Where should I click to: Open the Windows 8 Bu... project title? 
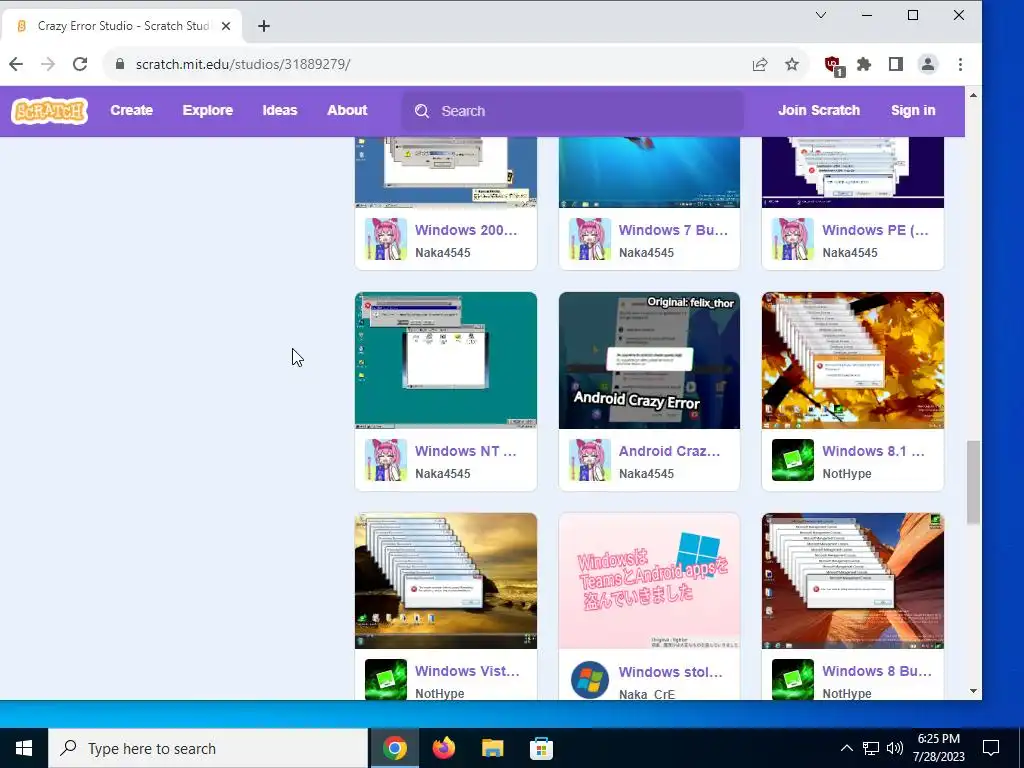tap(877, 671)
